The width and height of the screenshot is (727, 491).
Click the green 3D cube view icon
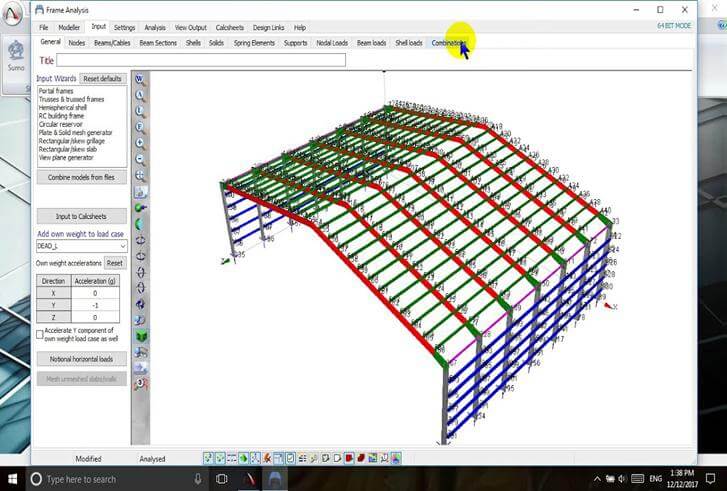click(140, 335)
